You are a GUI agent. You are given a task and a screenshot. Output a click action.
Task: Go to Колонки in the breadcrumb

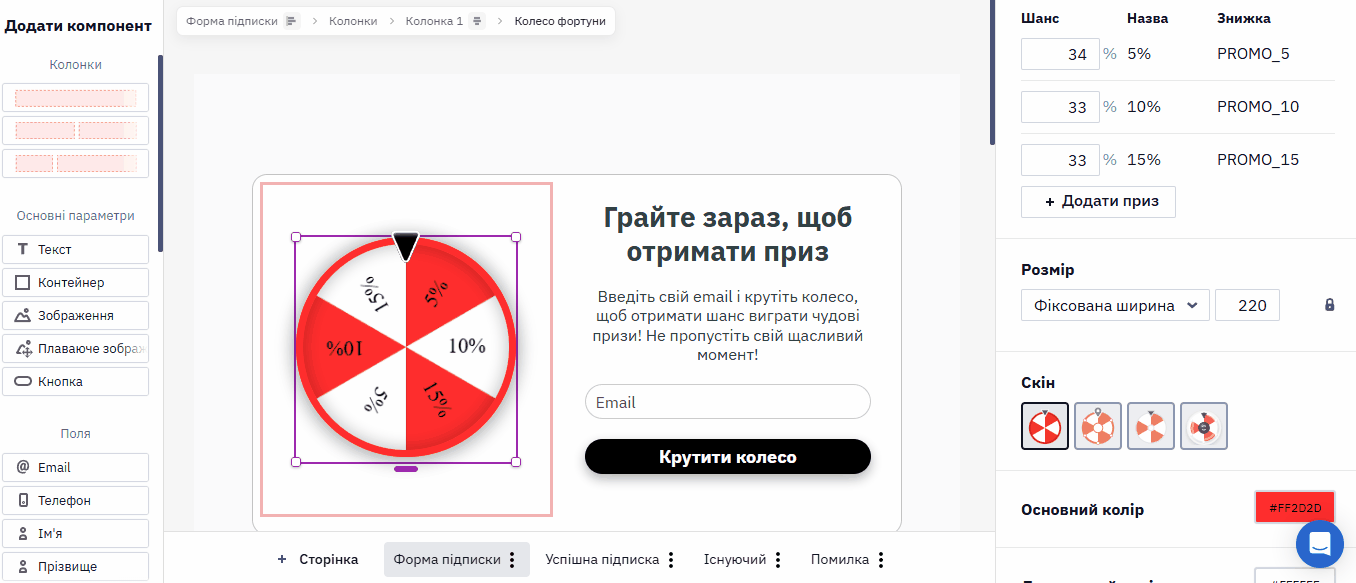click(355, 21)
